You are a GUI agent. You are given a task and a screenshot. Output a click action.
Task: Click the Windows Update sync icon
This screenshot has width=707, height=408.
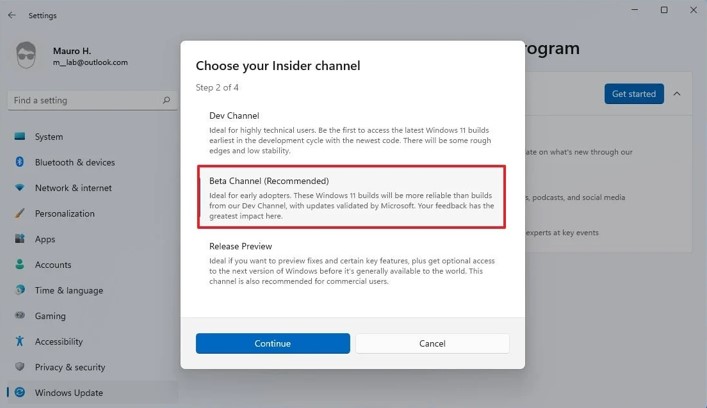point(19,392)
